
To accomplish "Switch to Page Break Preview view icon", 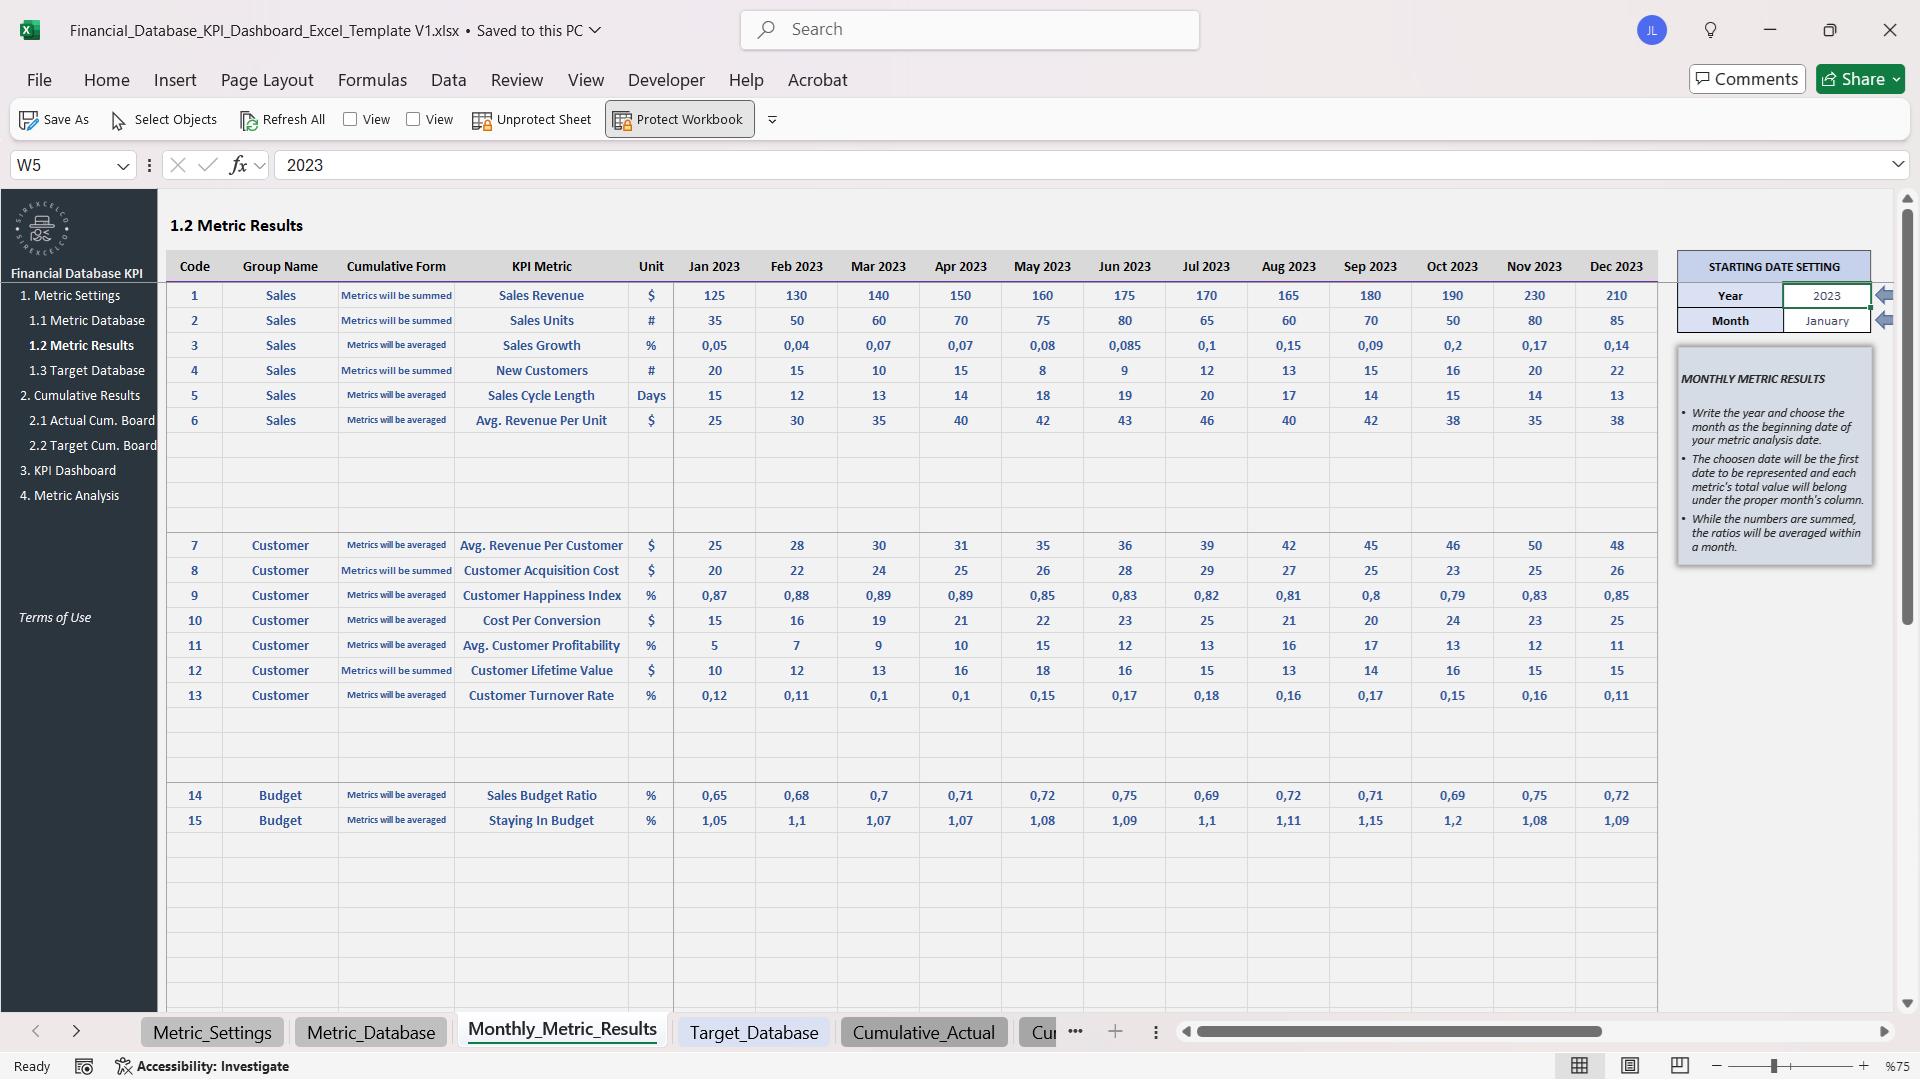I will [1679, 1066].
